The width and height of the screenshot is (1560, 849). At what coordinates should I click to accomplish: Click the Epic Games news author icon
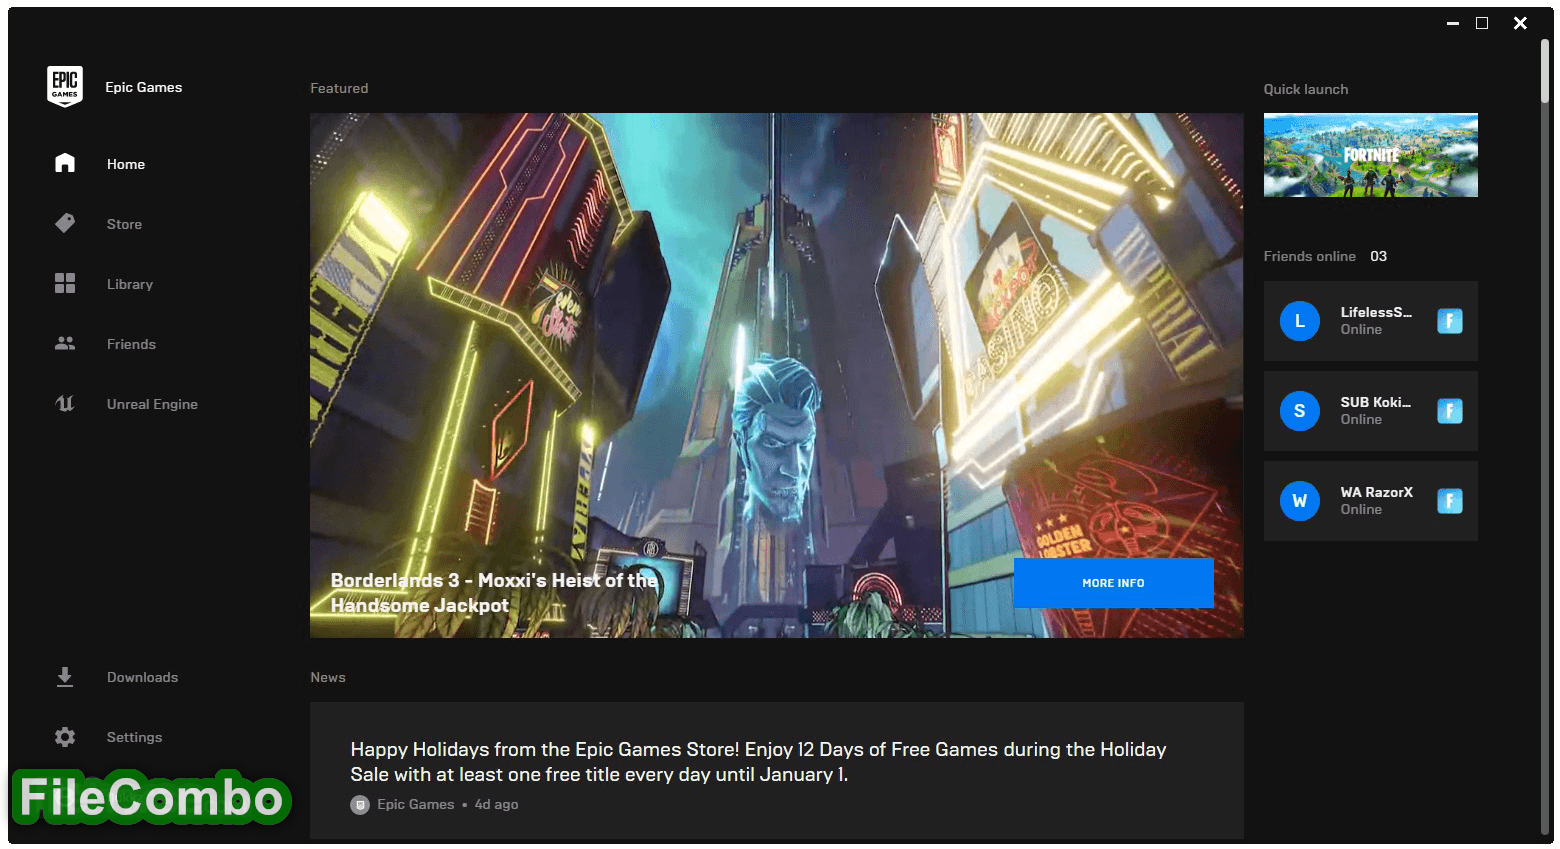(360, 805)
